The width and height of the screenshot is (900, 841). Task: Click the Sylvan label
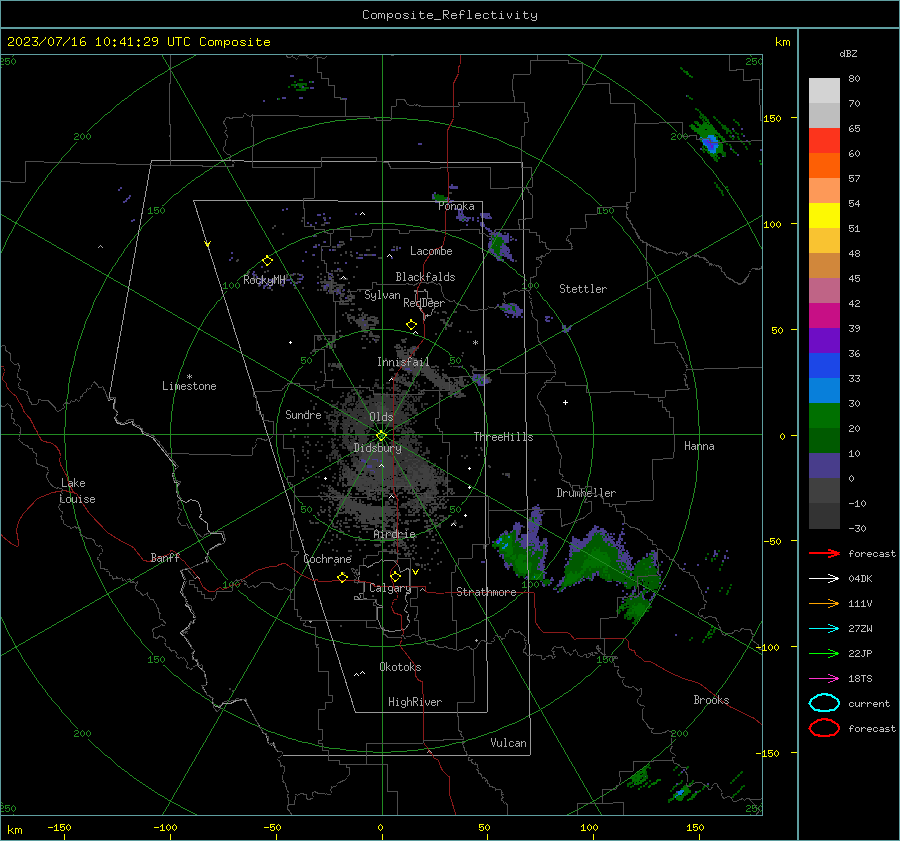coord(382,295)
